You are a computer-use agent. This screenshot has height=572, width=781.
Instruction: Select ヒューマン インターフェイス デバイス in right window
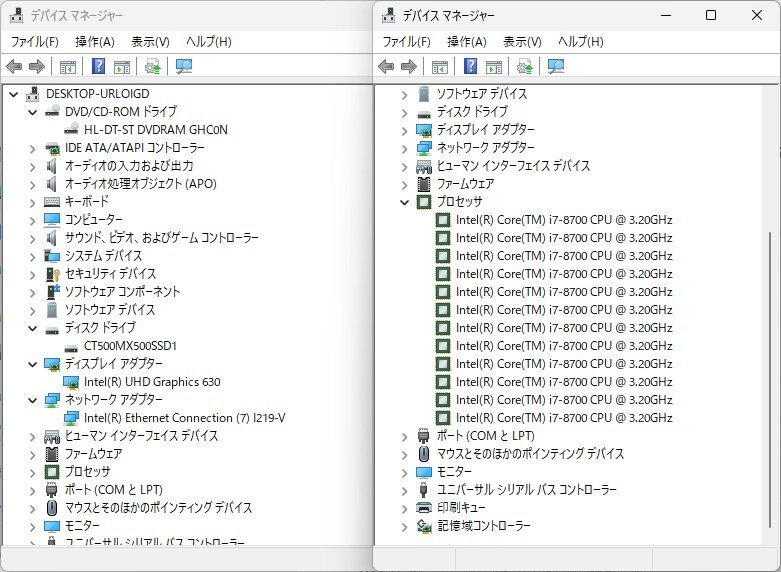point(513,166)
